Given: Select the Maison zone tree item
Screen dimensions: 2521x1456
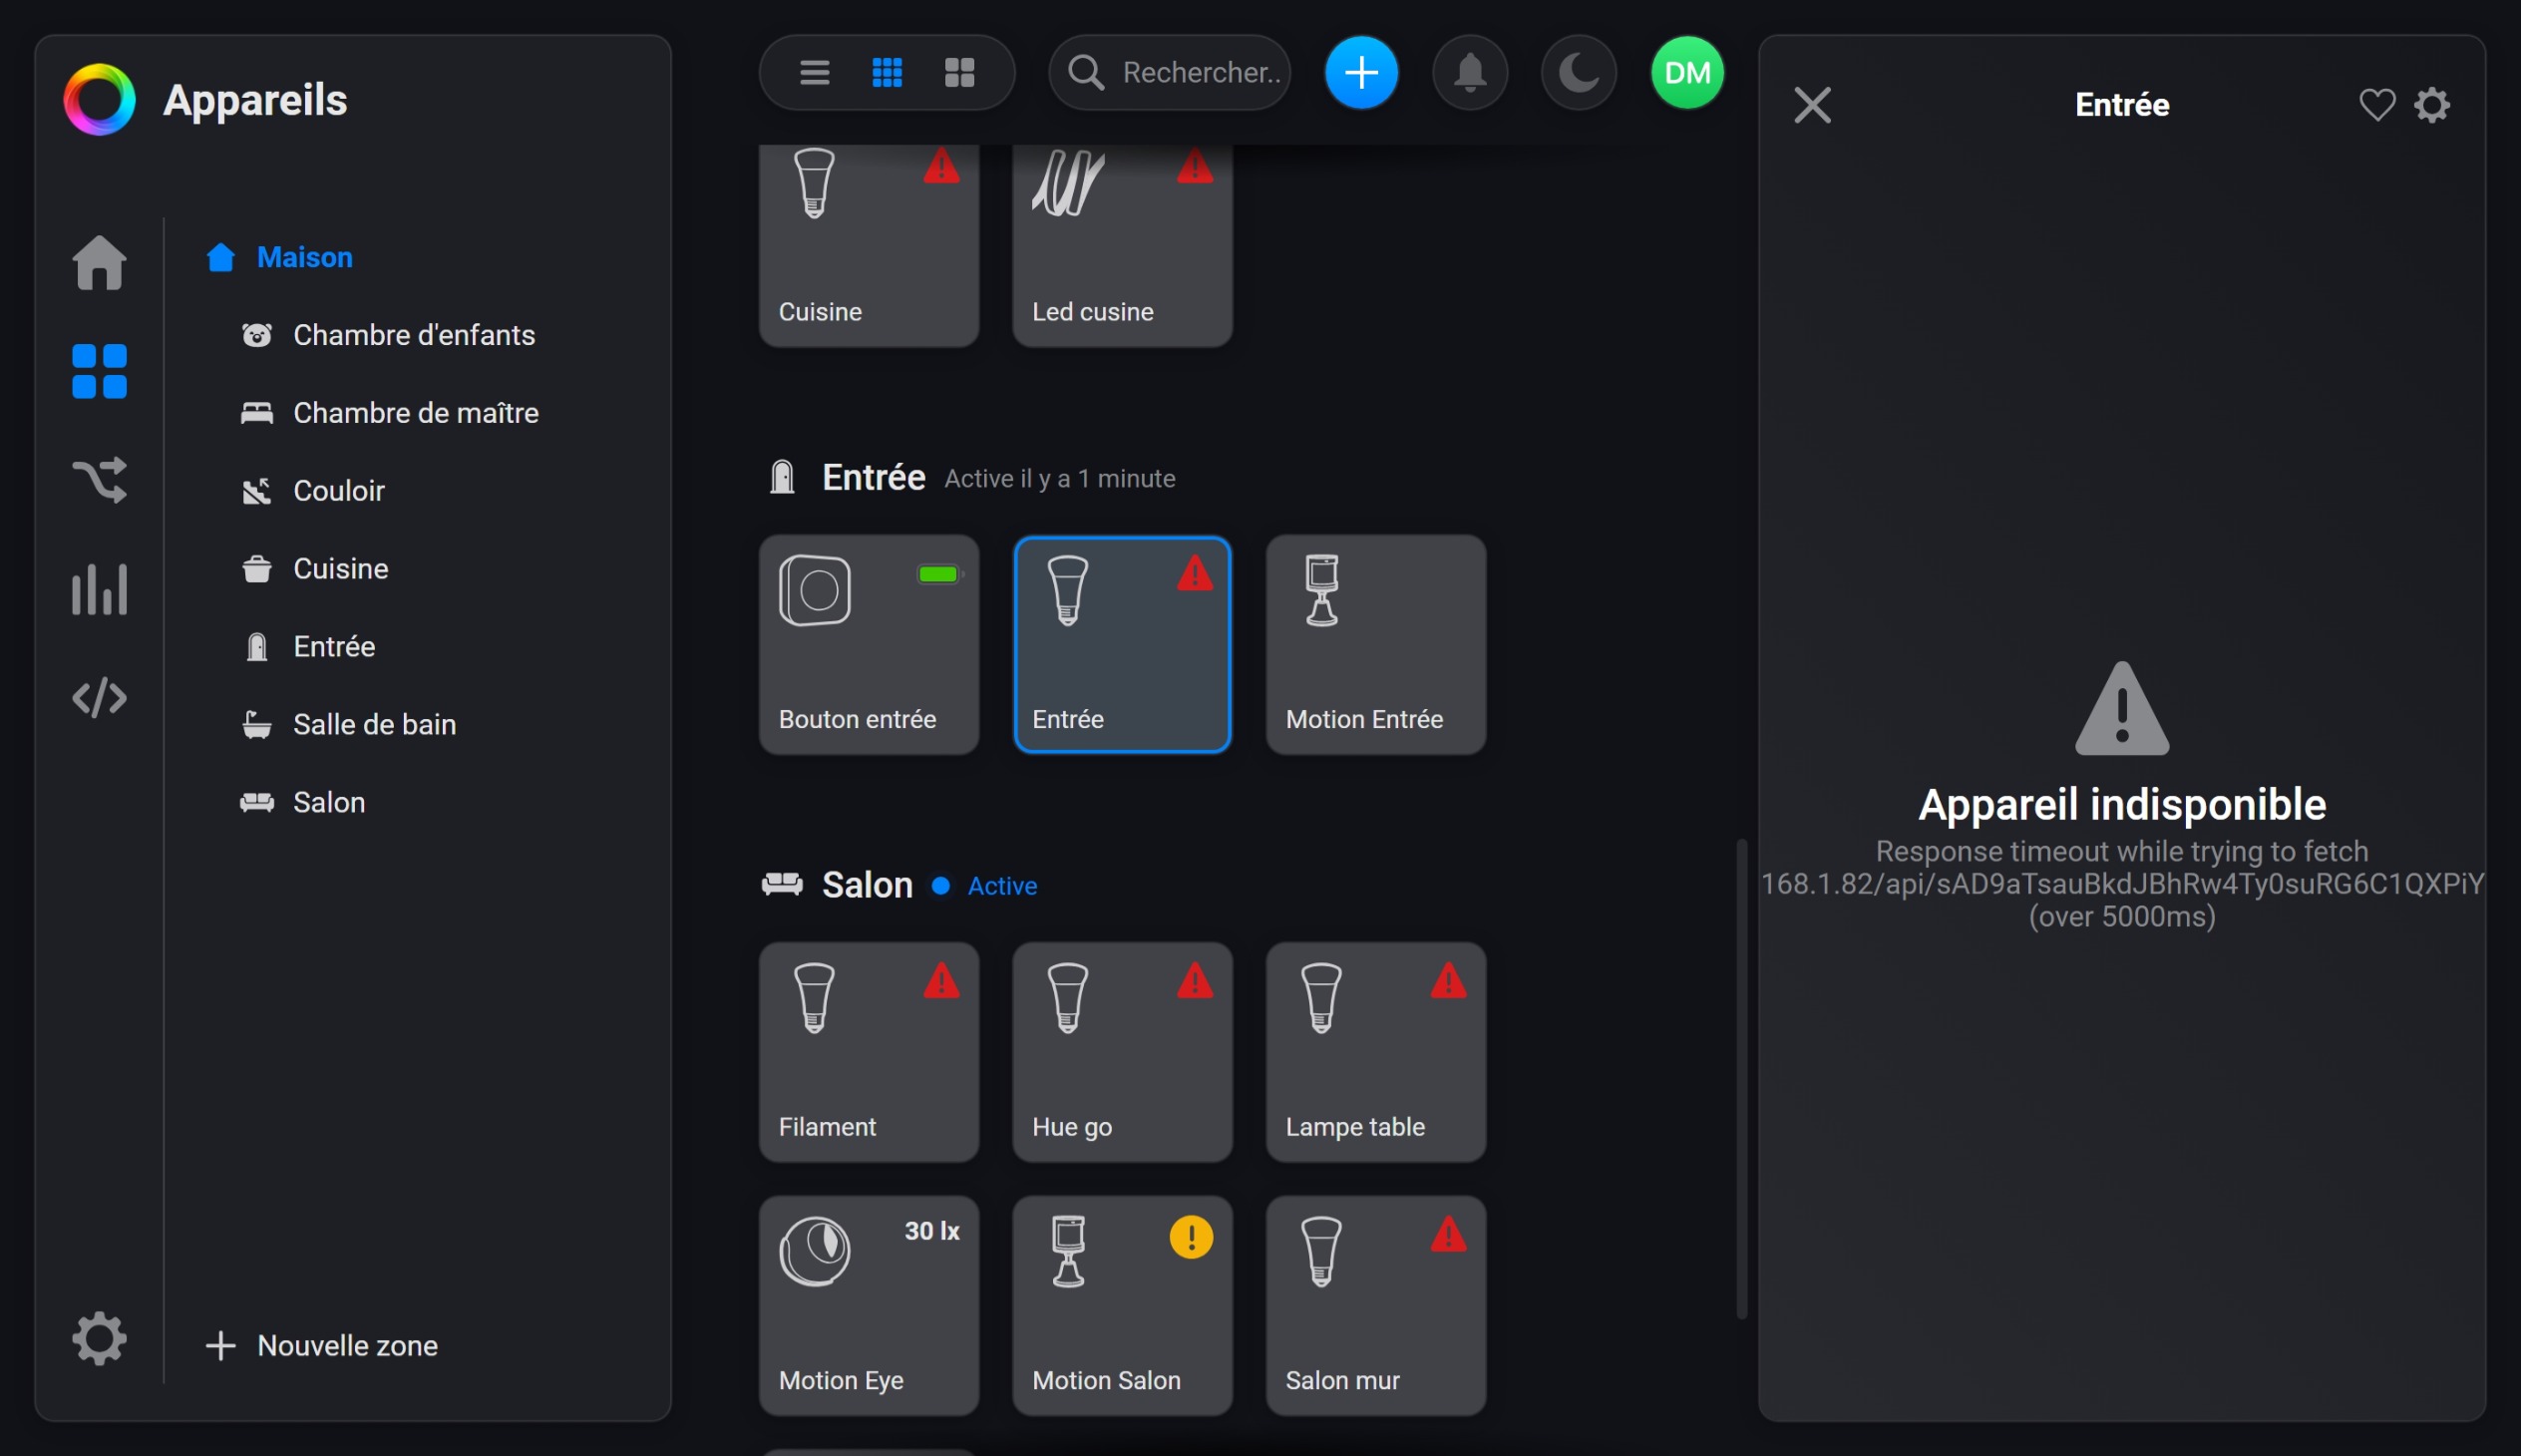Looking at the screenshot, I should pos(303,257).
